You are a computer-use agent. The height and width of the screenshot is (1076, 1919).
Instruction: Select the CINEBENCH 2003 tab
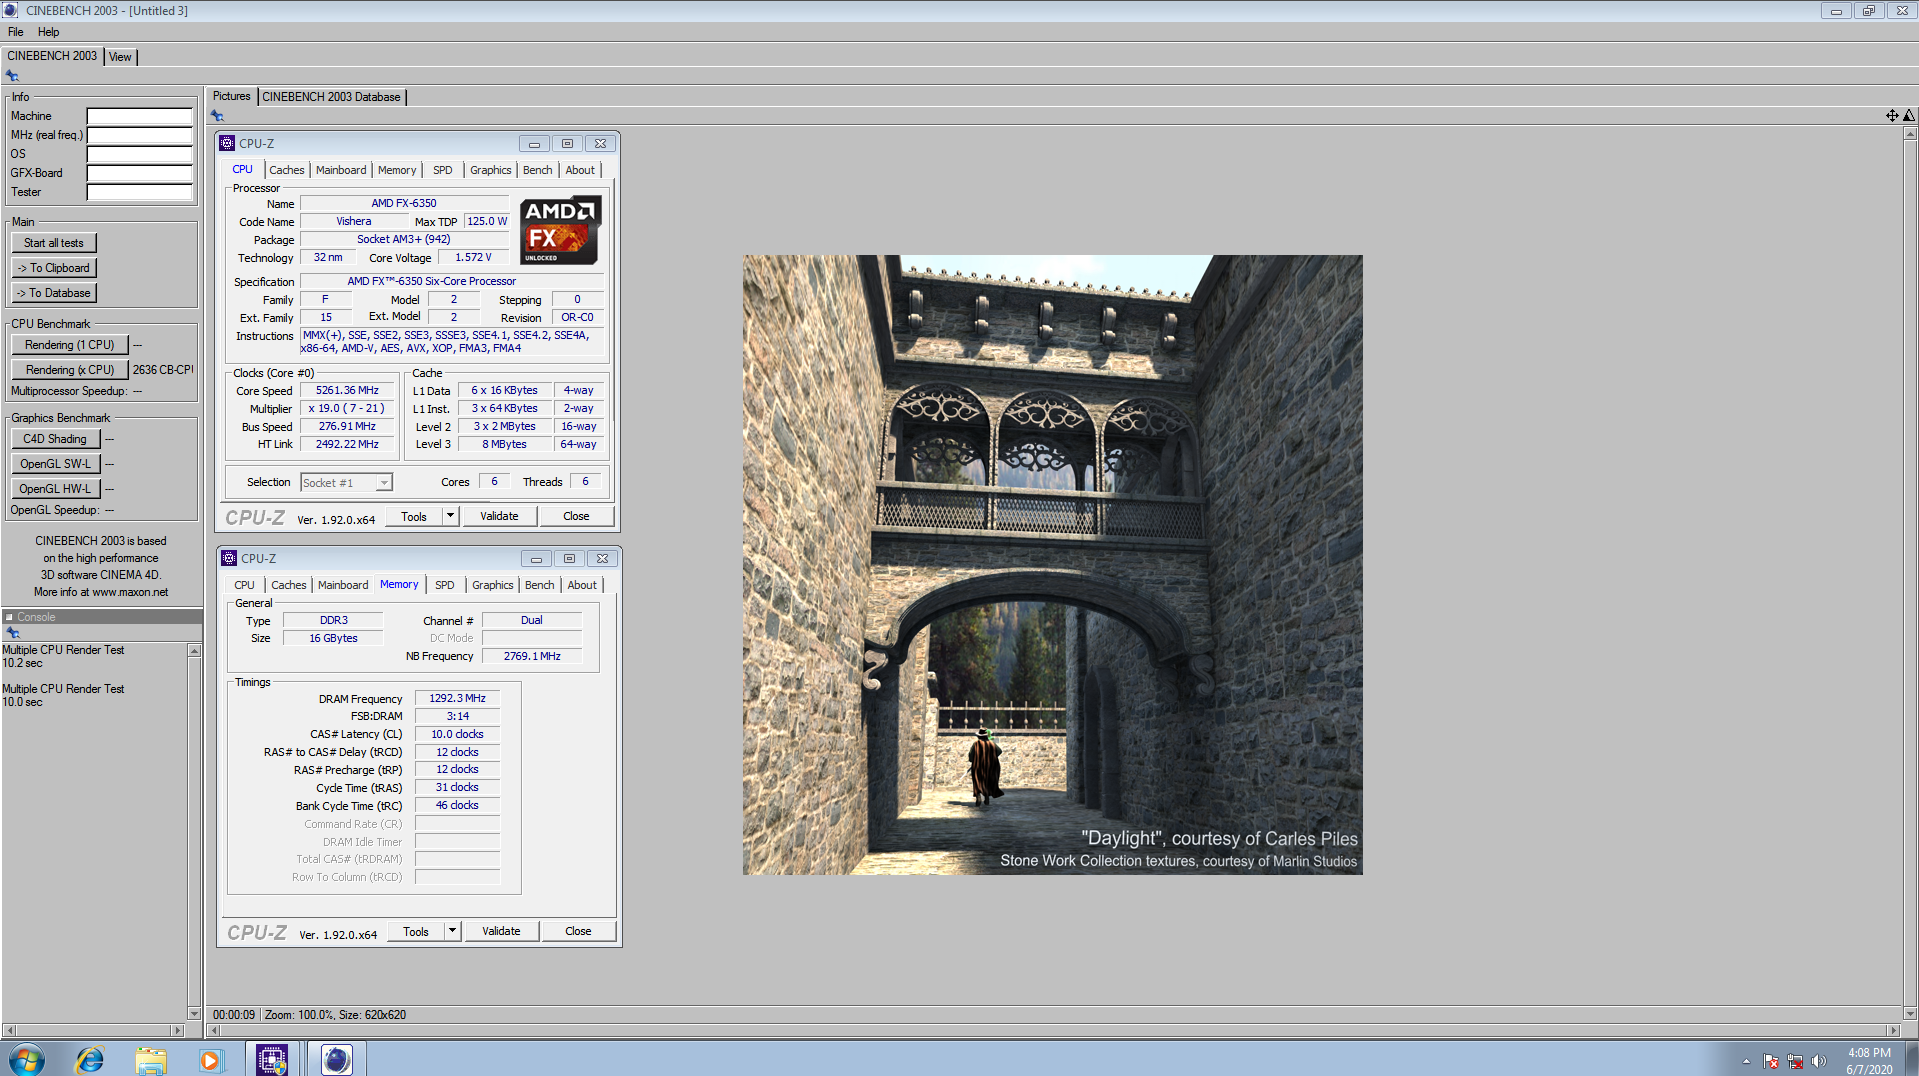click(52, 56)
